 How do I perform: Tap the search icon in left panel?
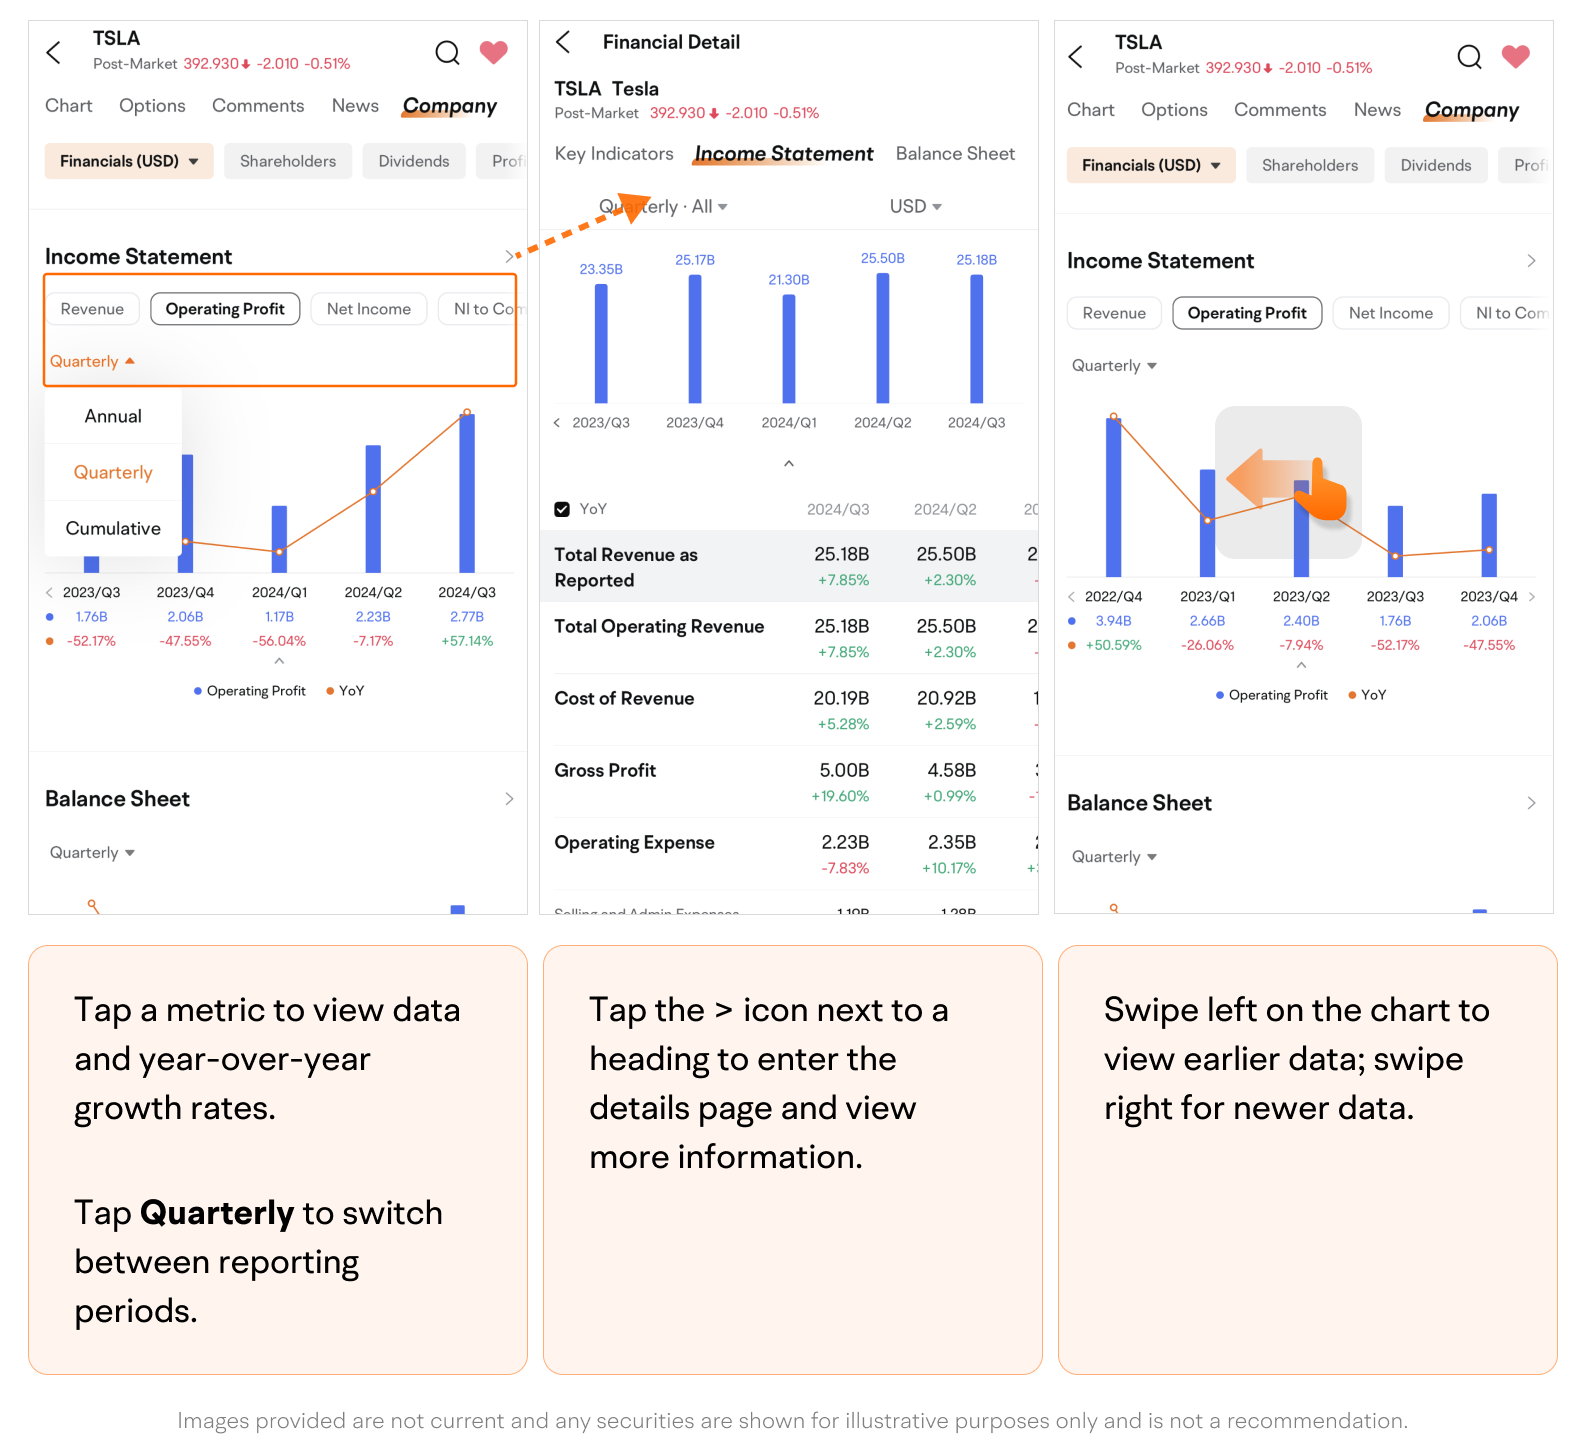point(447,52)
